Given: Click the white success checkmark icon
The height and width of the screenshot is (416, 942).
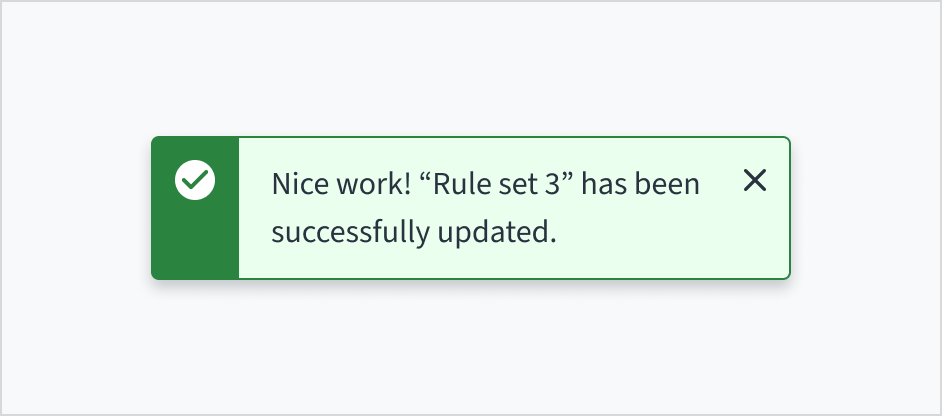Looking at the screenshot, I should pos(195,181).
